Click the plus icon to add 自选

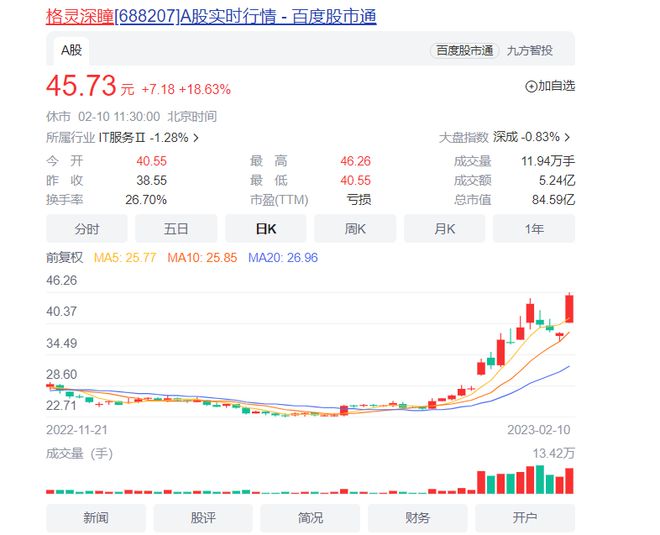(531, 86)
